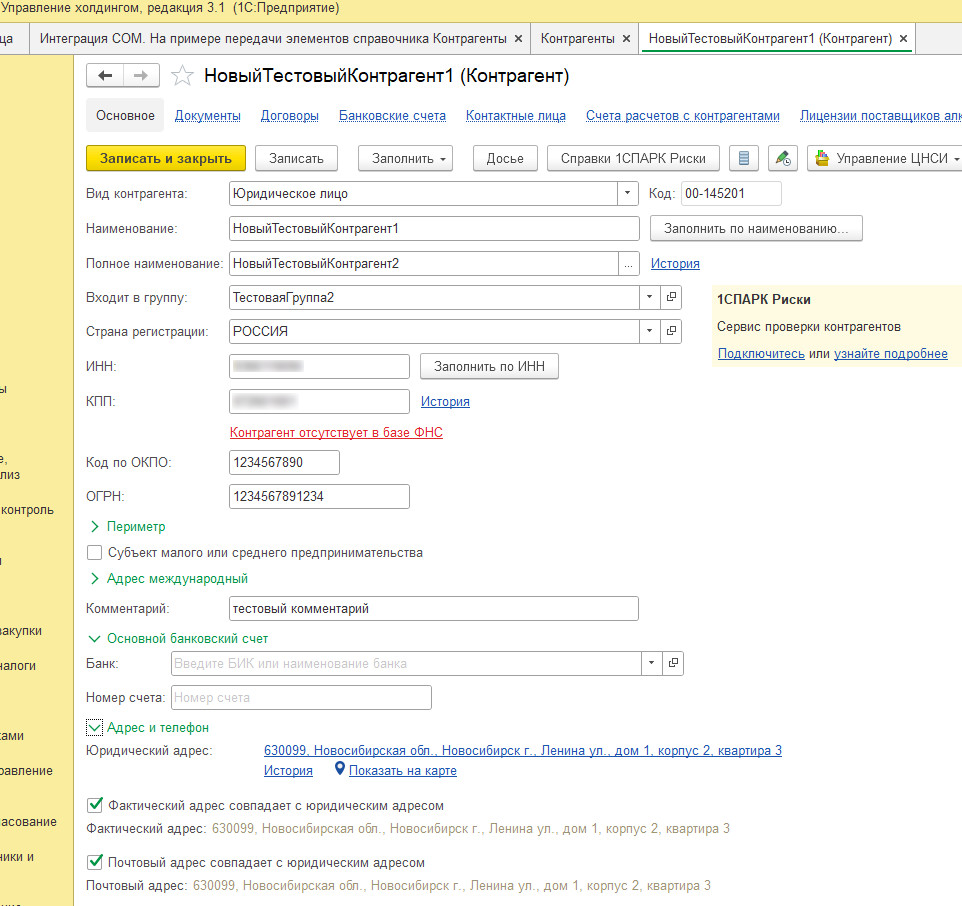
Task: Open the full name editor via the ellipsis button
Action: [628, 264]
